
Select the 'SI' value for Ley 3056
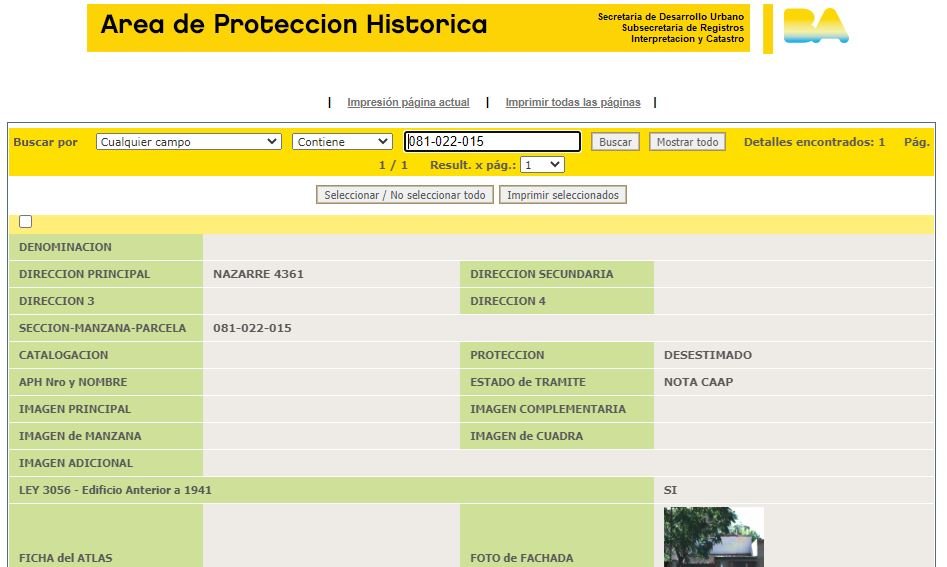pos(670,490)
